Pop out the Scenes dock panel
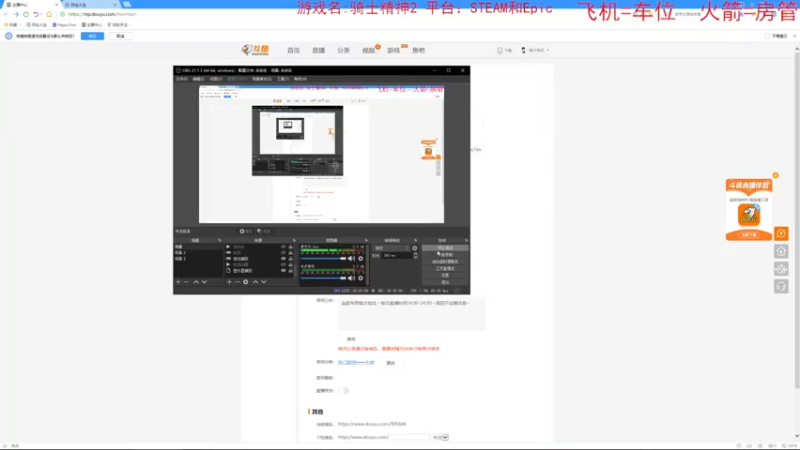This screenshot has width=800, height=450. [x=220, y=240]
